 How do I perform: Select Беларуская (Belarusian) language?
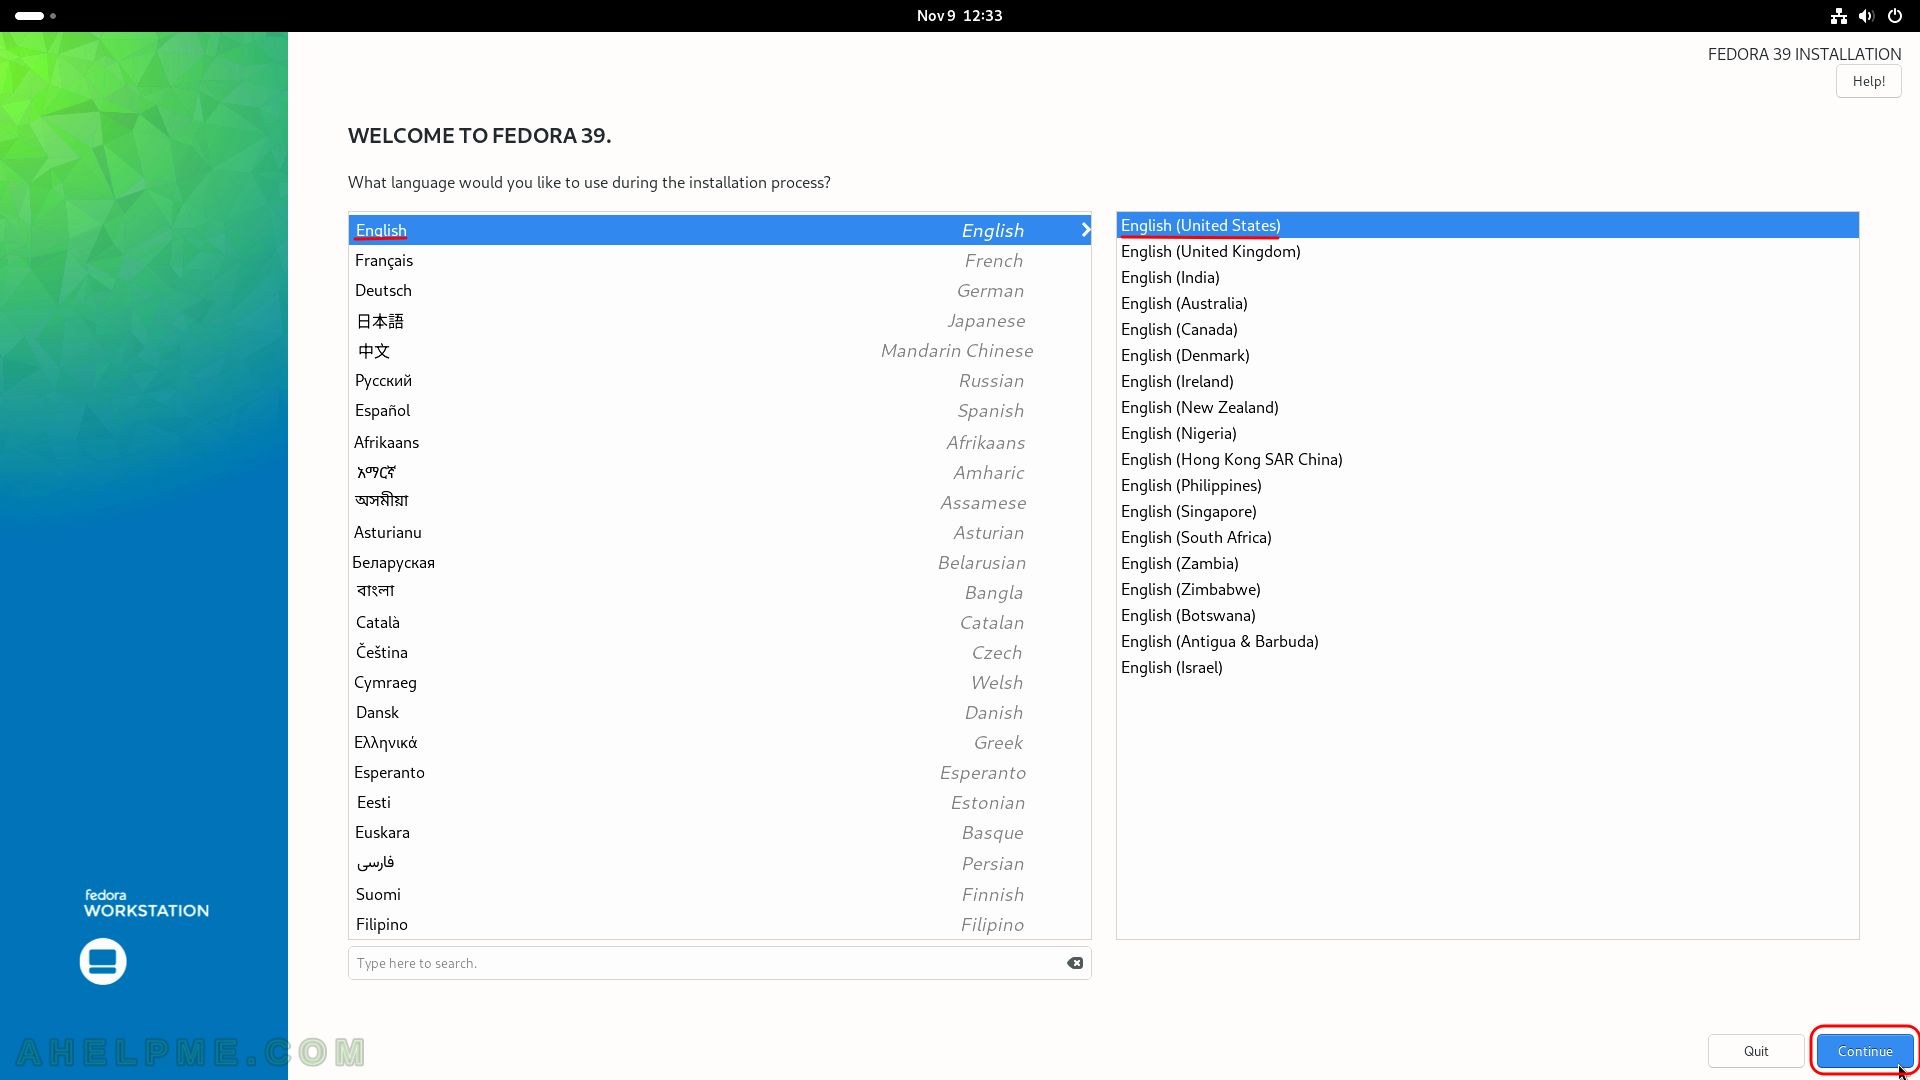[x=719, y=562]
